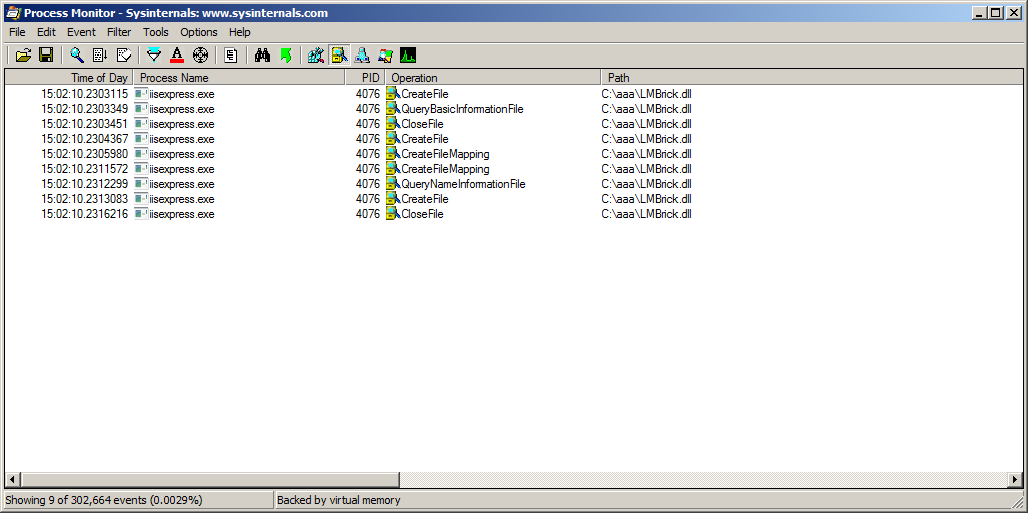Open the File menu
1028x513 pixels.
(x=17, y=31)
